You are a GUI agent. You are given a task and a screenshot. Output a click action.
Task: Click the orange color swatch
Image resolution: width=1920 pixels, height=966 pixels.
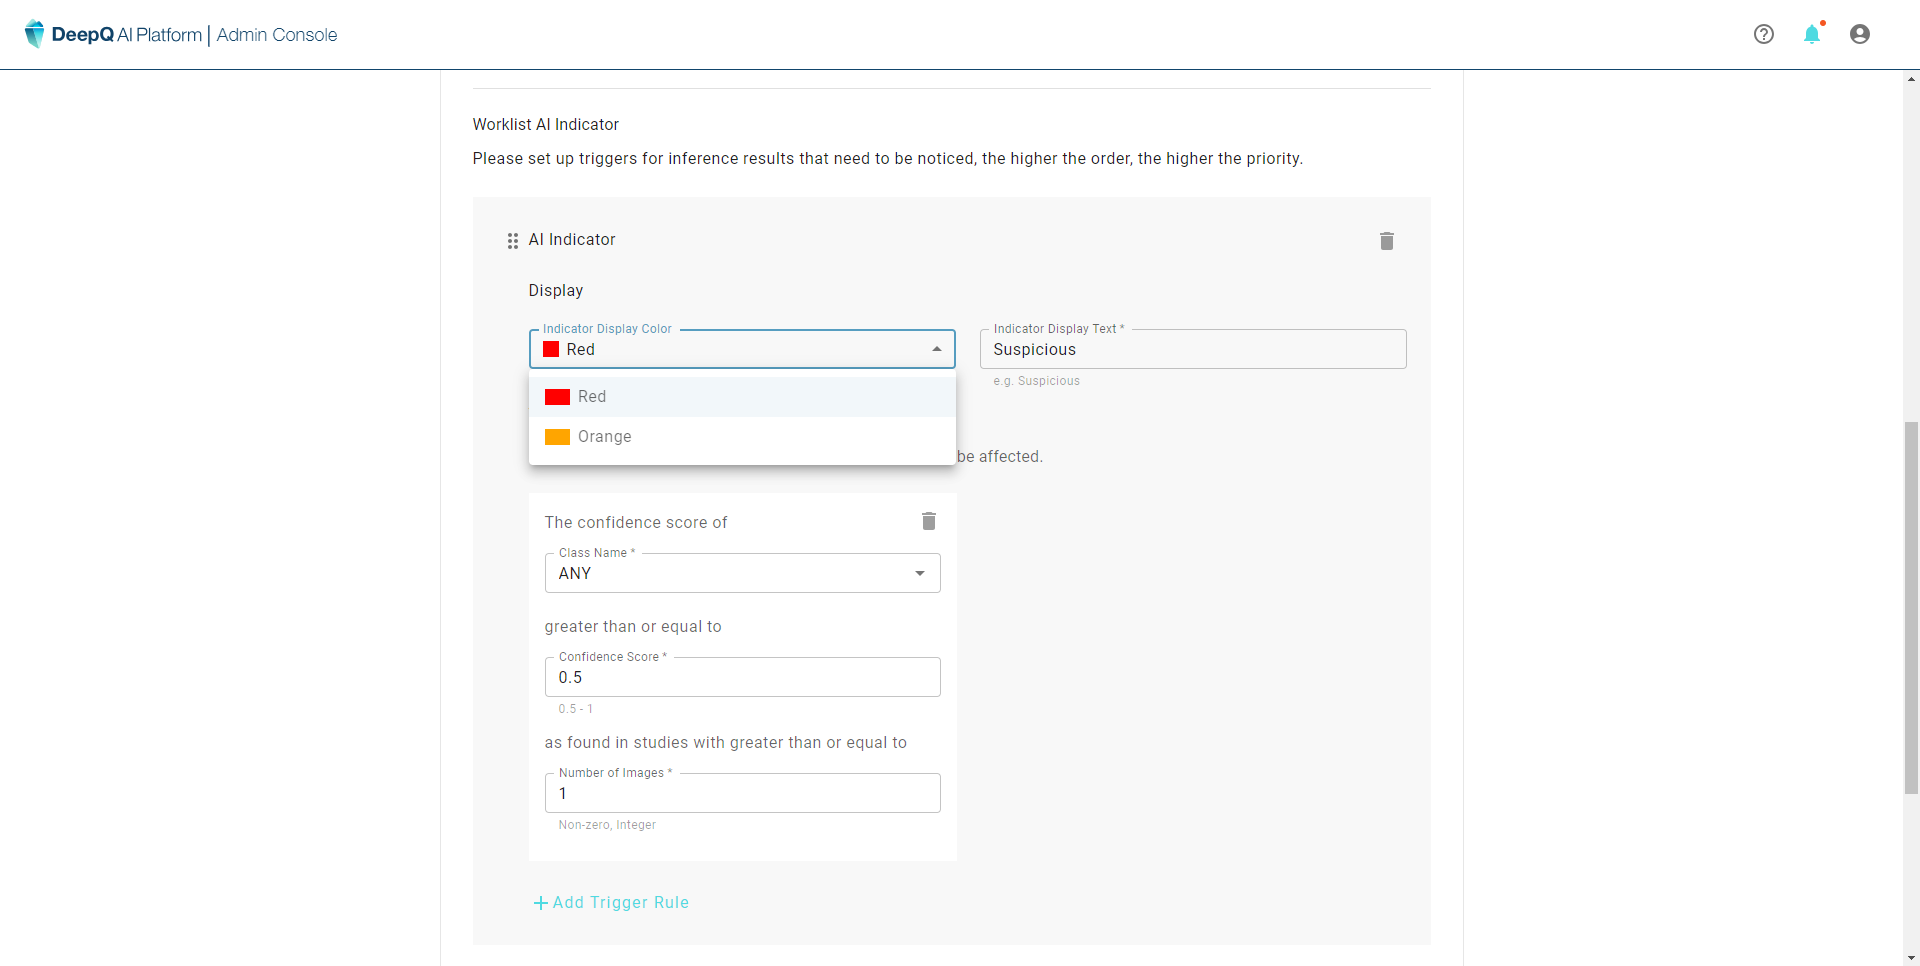point(557,437)
